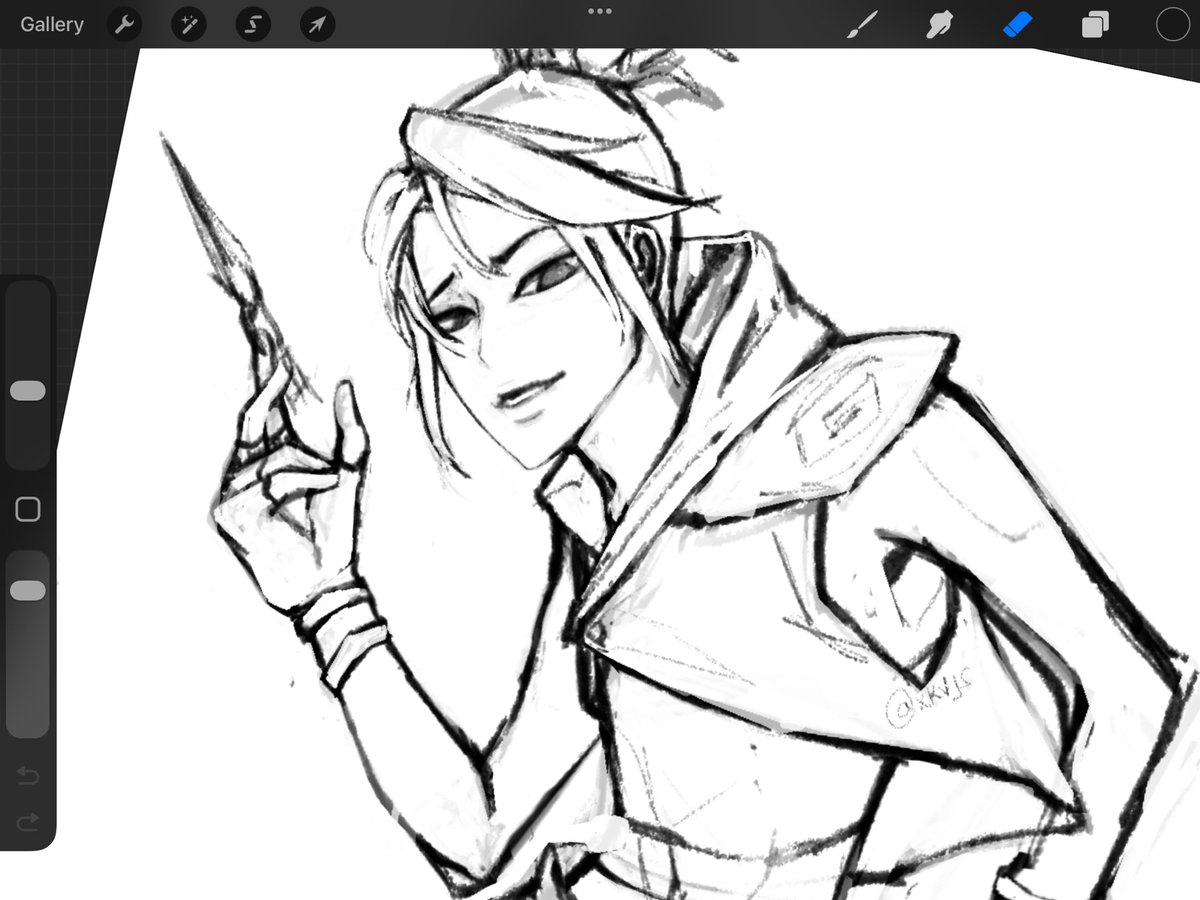Redo the last undone stroke
This screenshot has height=900, width=1200.
click(x=28, y=822)
